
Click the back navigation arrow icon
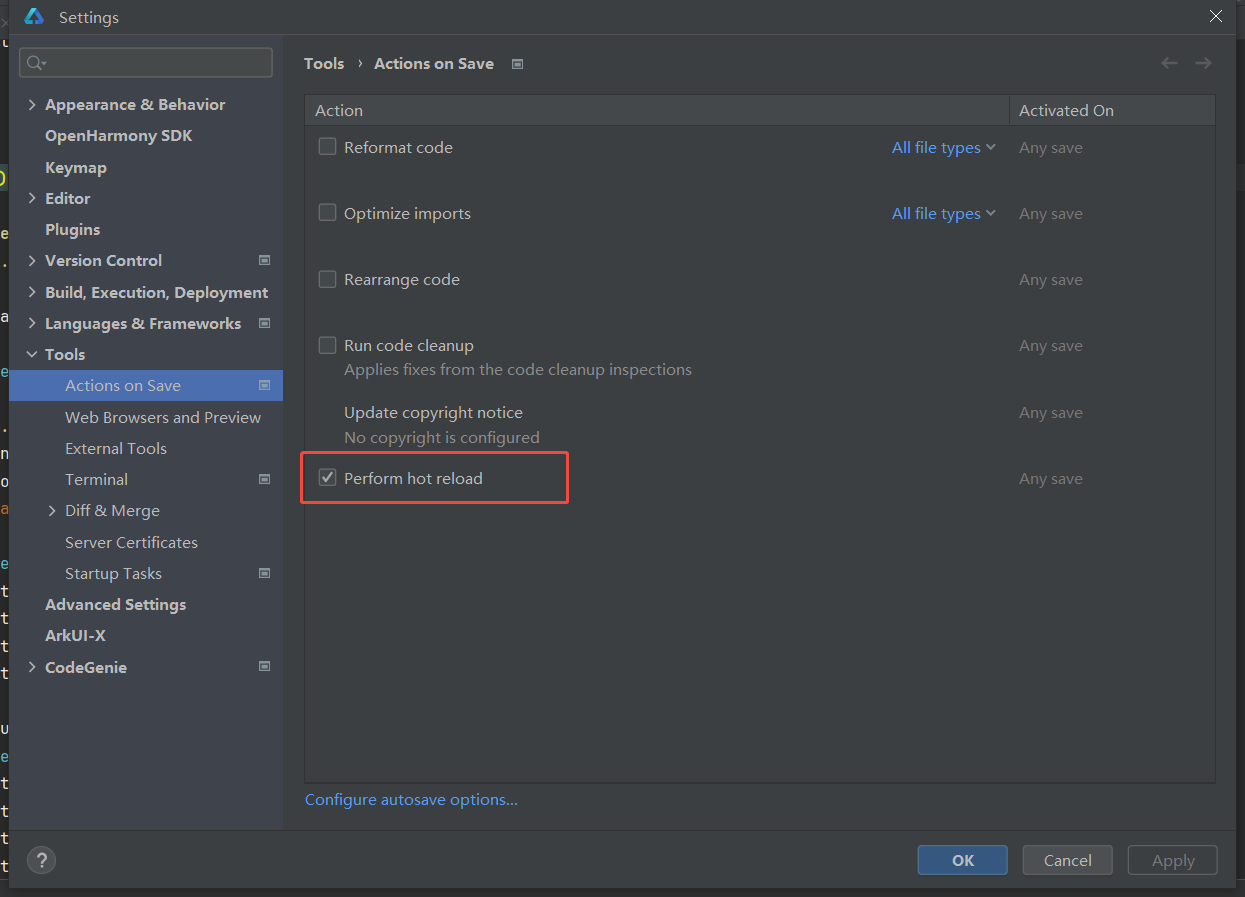1169,63
